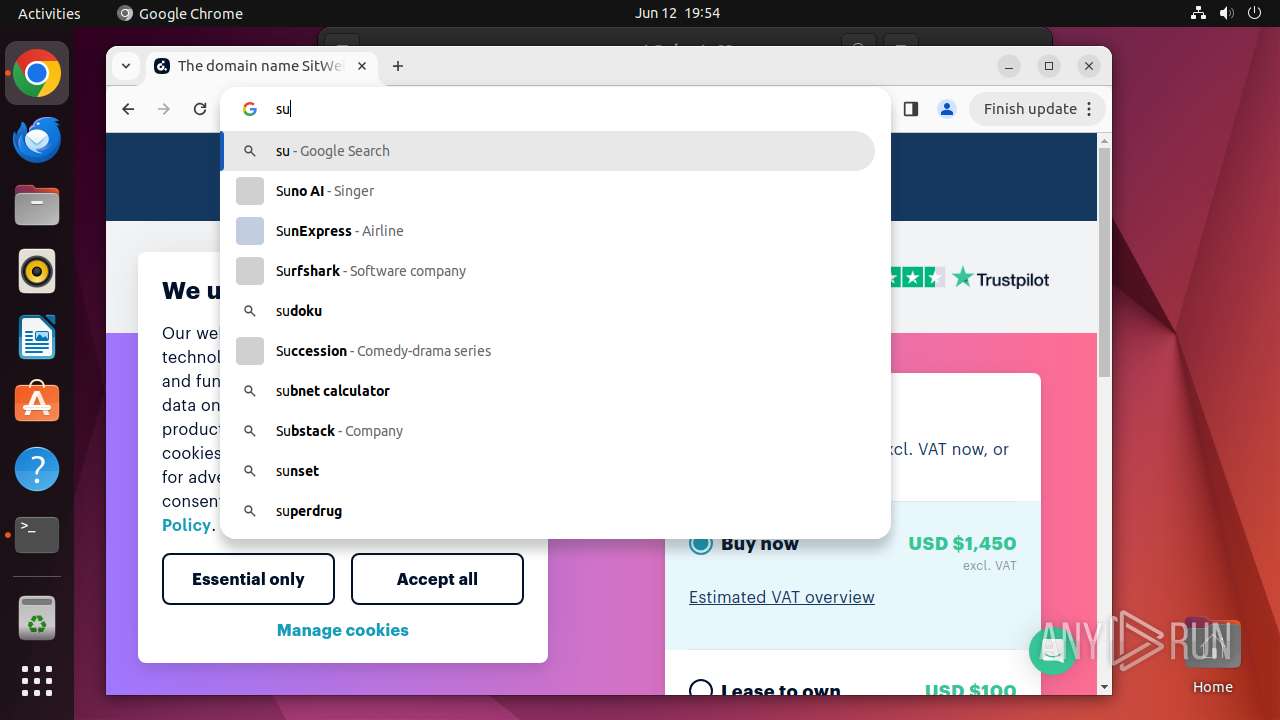Select the Suno AI thumbnail image
Viewport: 1280px width, 720px height.
(x=250, y=191)
